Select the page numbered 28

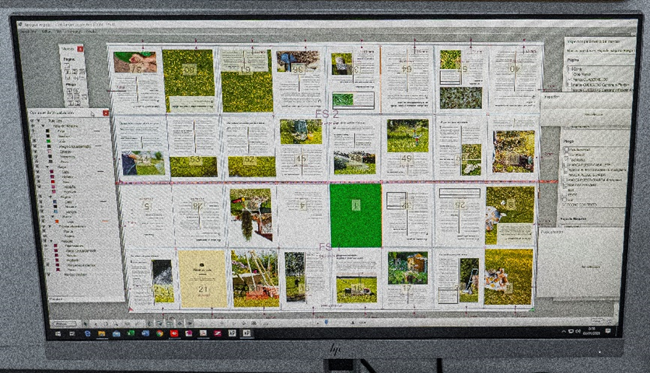coord(199,216)
